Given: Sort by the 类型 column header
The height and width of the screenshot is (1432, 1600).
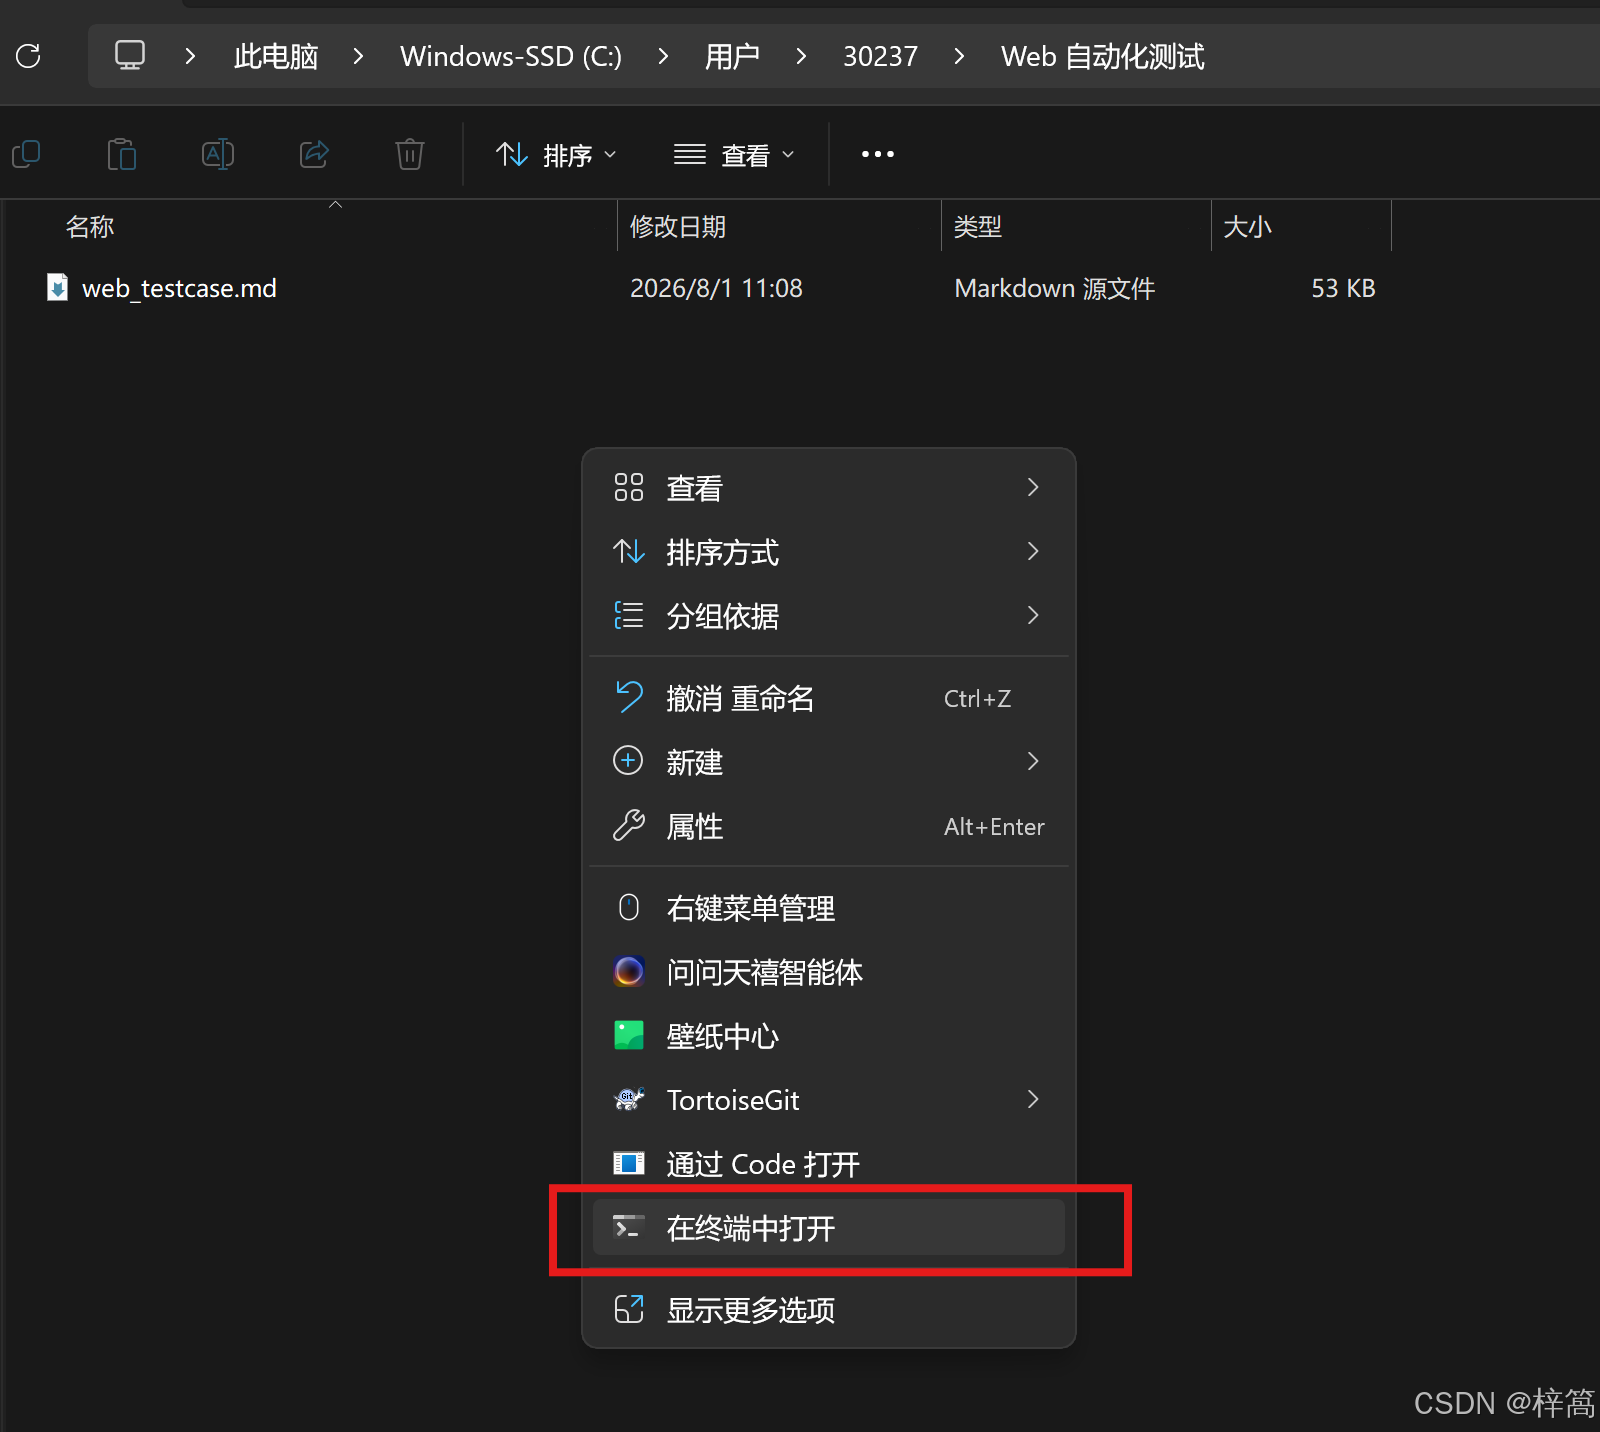Looking at the screenshot, I should click(x=1076, y=226).
